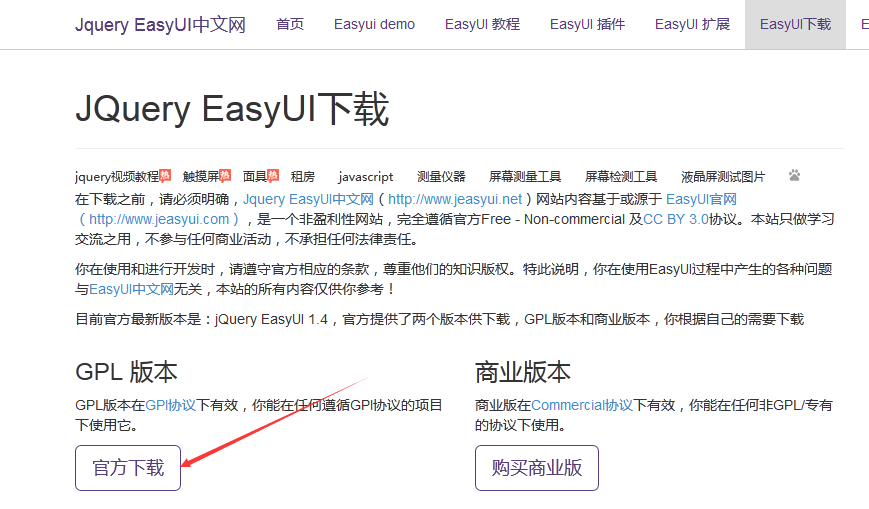
Task: Open the 液晶屏测试图片 tag link
Action: click(x=723, y=177)
